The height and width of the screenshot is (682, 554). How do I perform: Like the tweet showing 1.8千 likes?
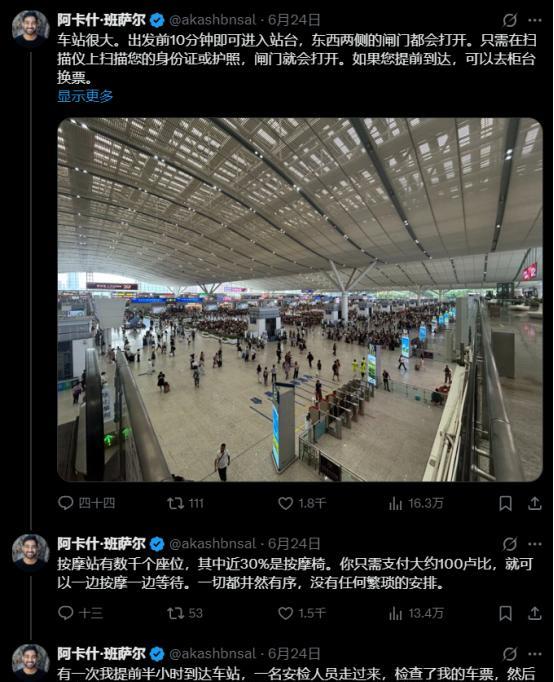point(302,503)
